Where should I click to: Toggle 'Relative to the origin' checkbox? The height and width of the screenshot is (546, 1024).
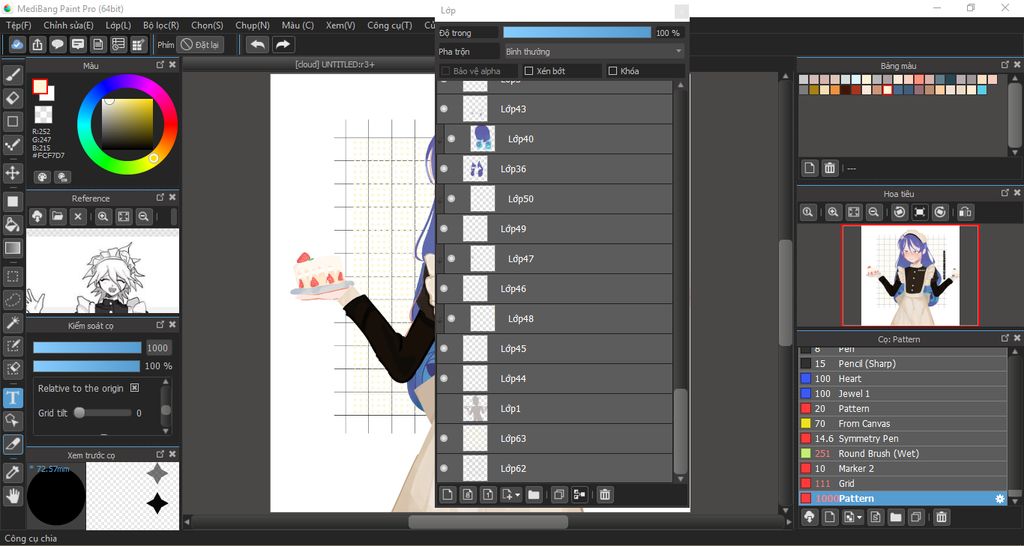pos(135,388)
